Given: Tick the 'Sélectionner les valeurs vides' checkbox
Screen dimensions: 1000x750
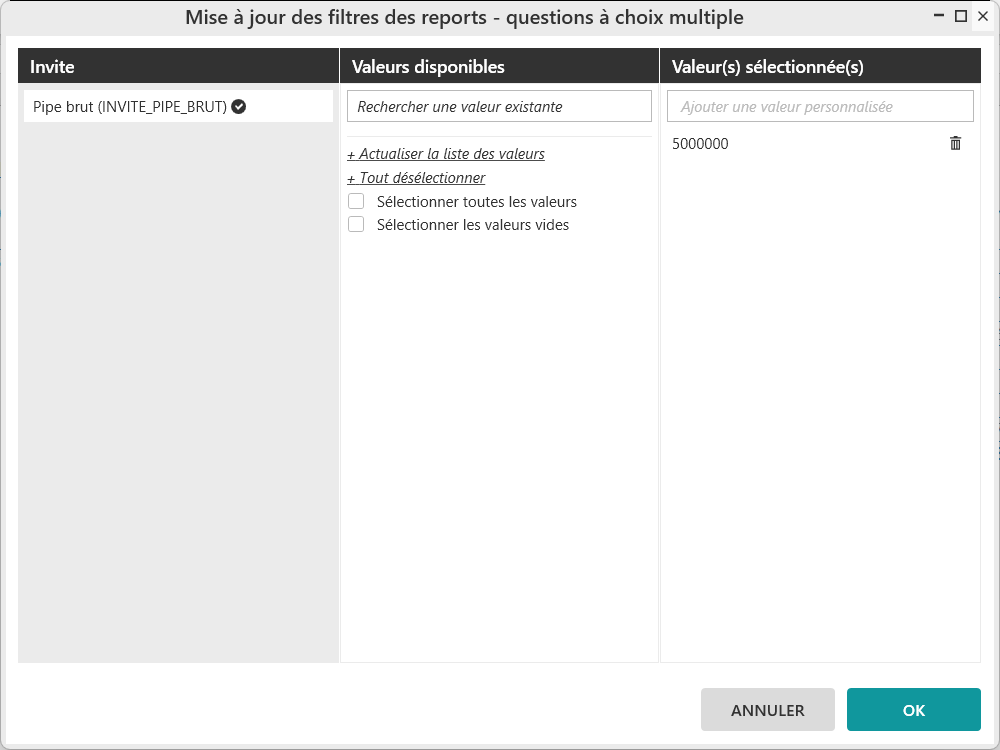Looking at the screenshot, I should click(x=356, y=225).
